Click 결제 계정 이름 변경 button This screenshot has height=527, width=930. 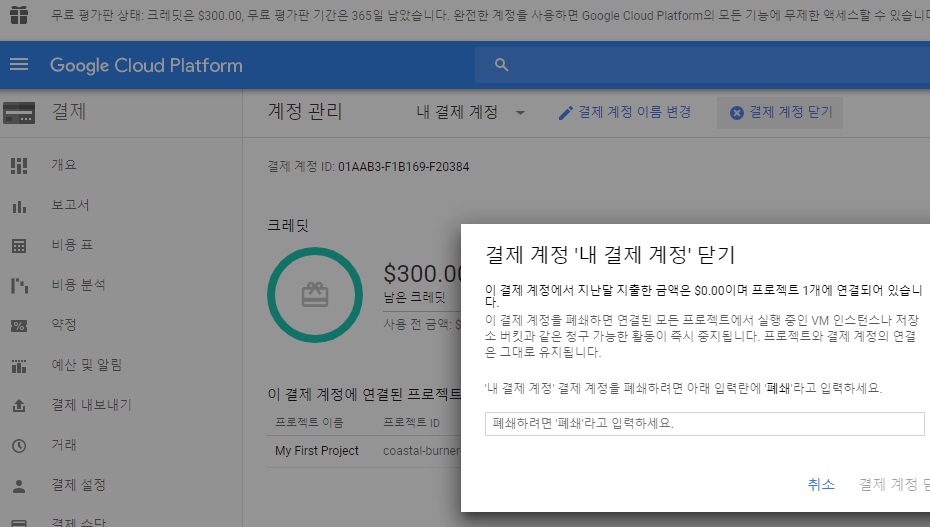(625, 112)
